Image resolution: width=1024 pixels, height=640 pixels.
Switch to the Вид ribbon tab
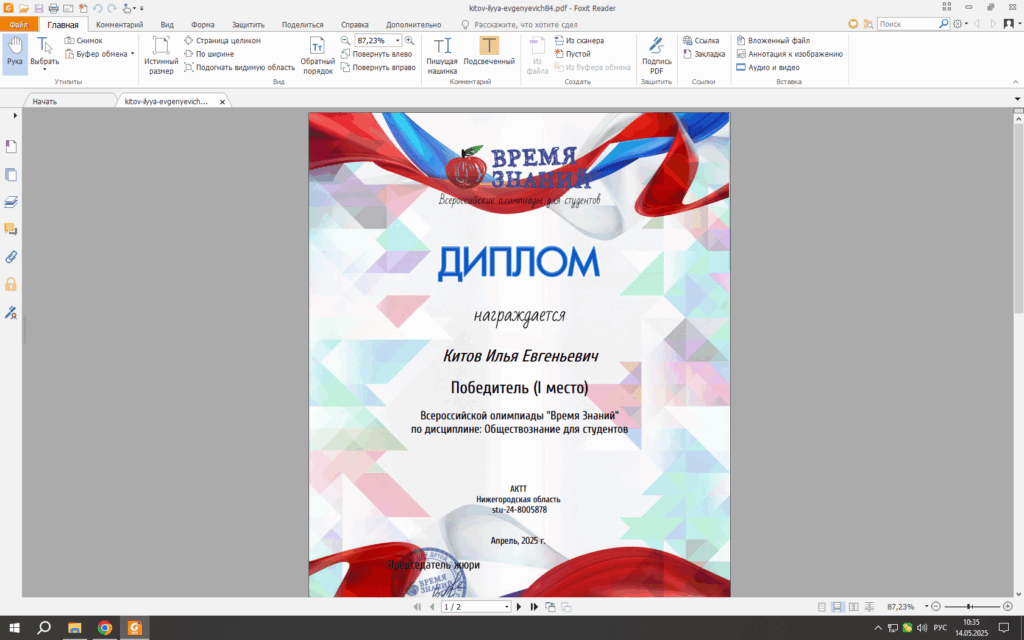pyautogui.click(x=167, y=25)
